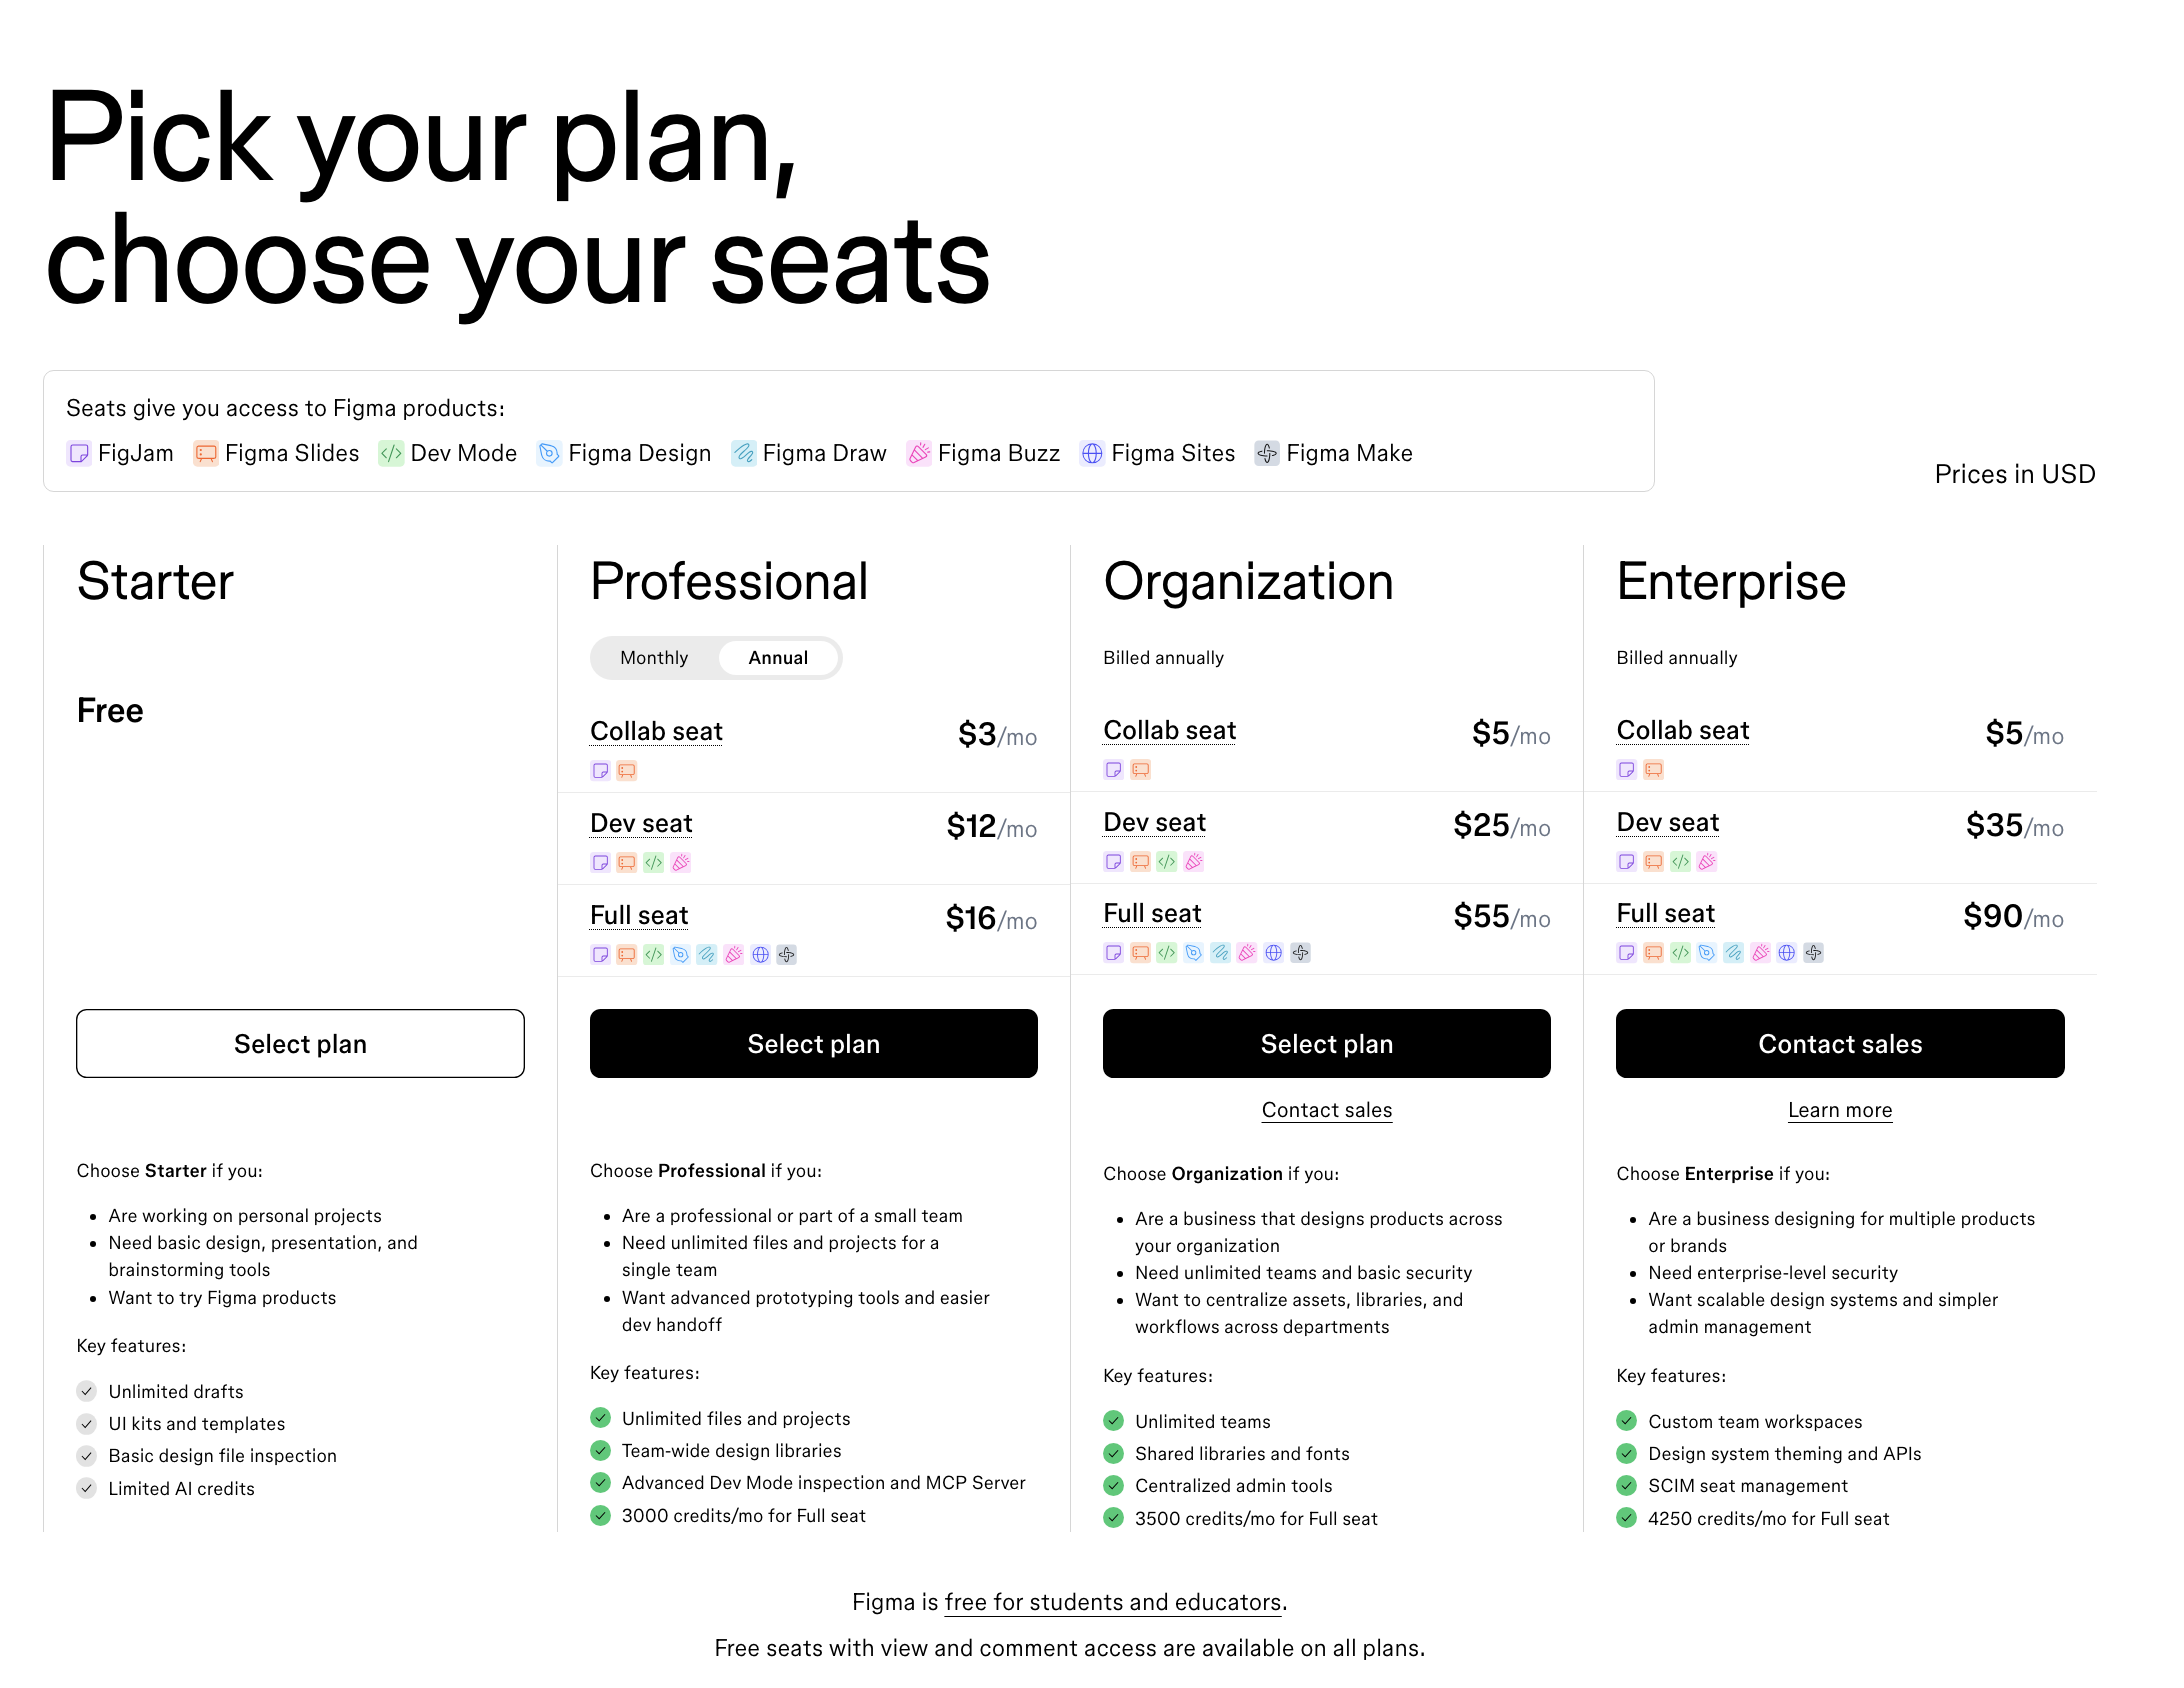Click the Figma Buzz icon
The width and height of the screenshot is (2184, 1688).
[x=918, y=454]
